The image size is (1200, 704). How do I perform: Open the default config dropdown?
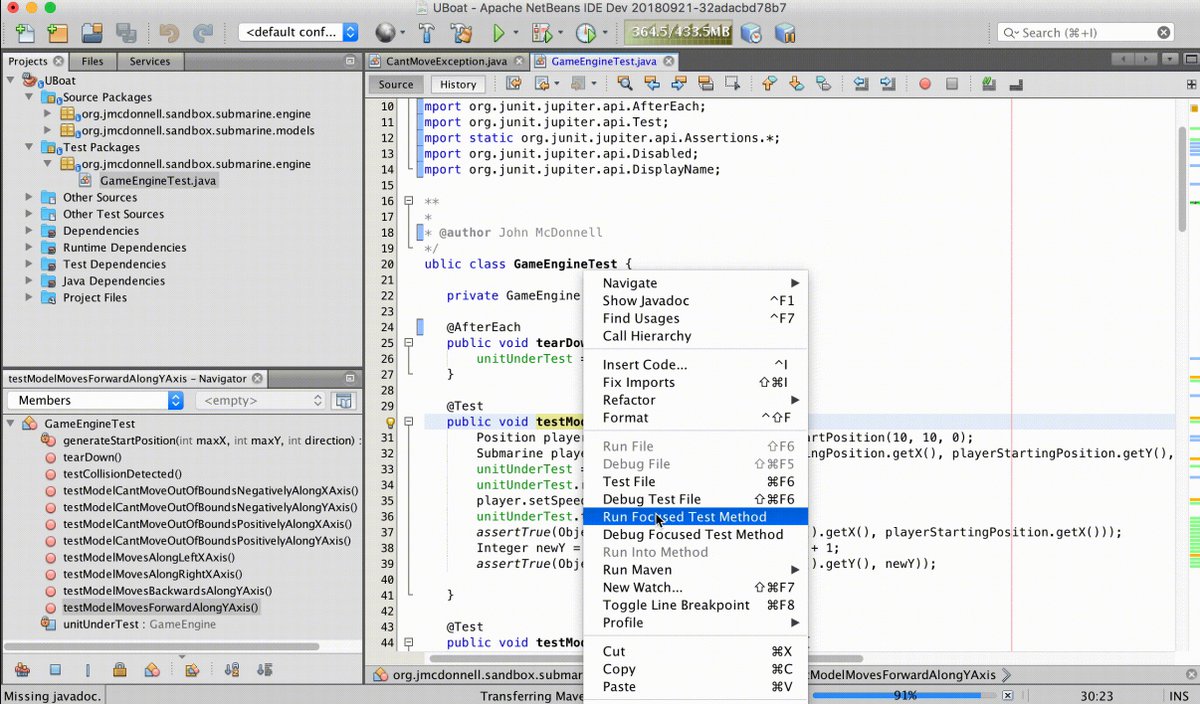coord(298,32)
